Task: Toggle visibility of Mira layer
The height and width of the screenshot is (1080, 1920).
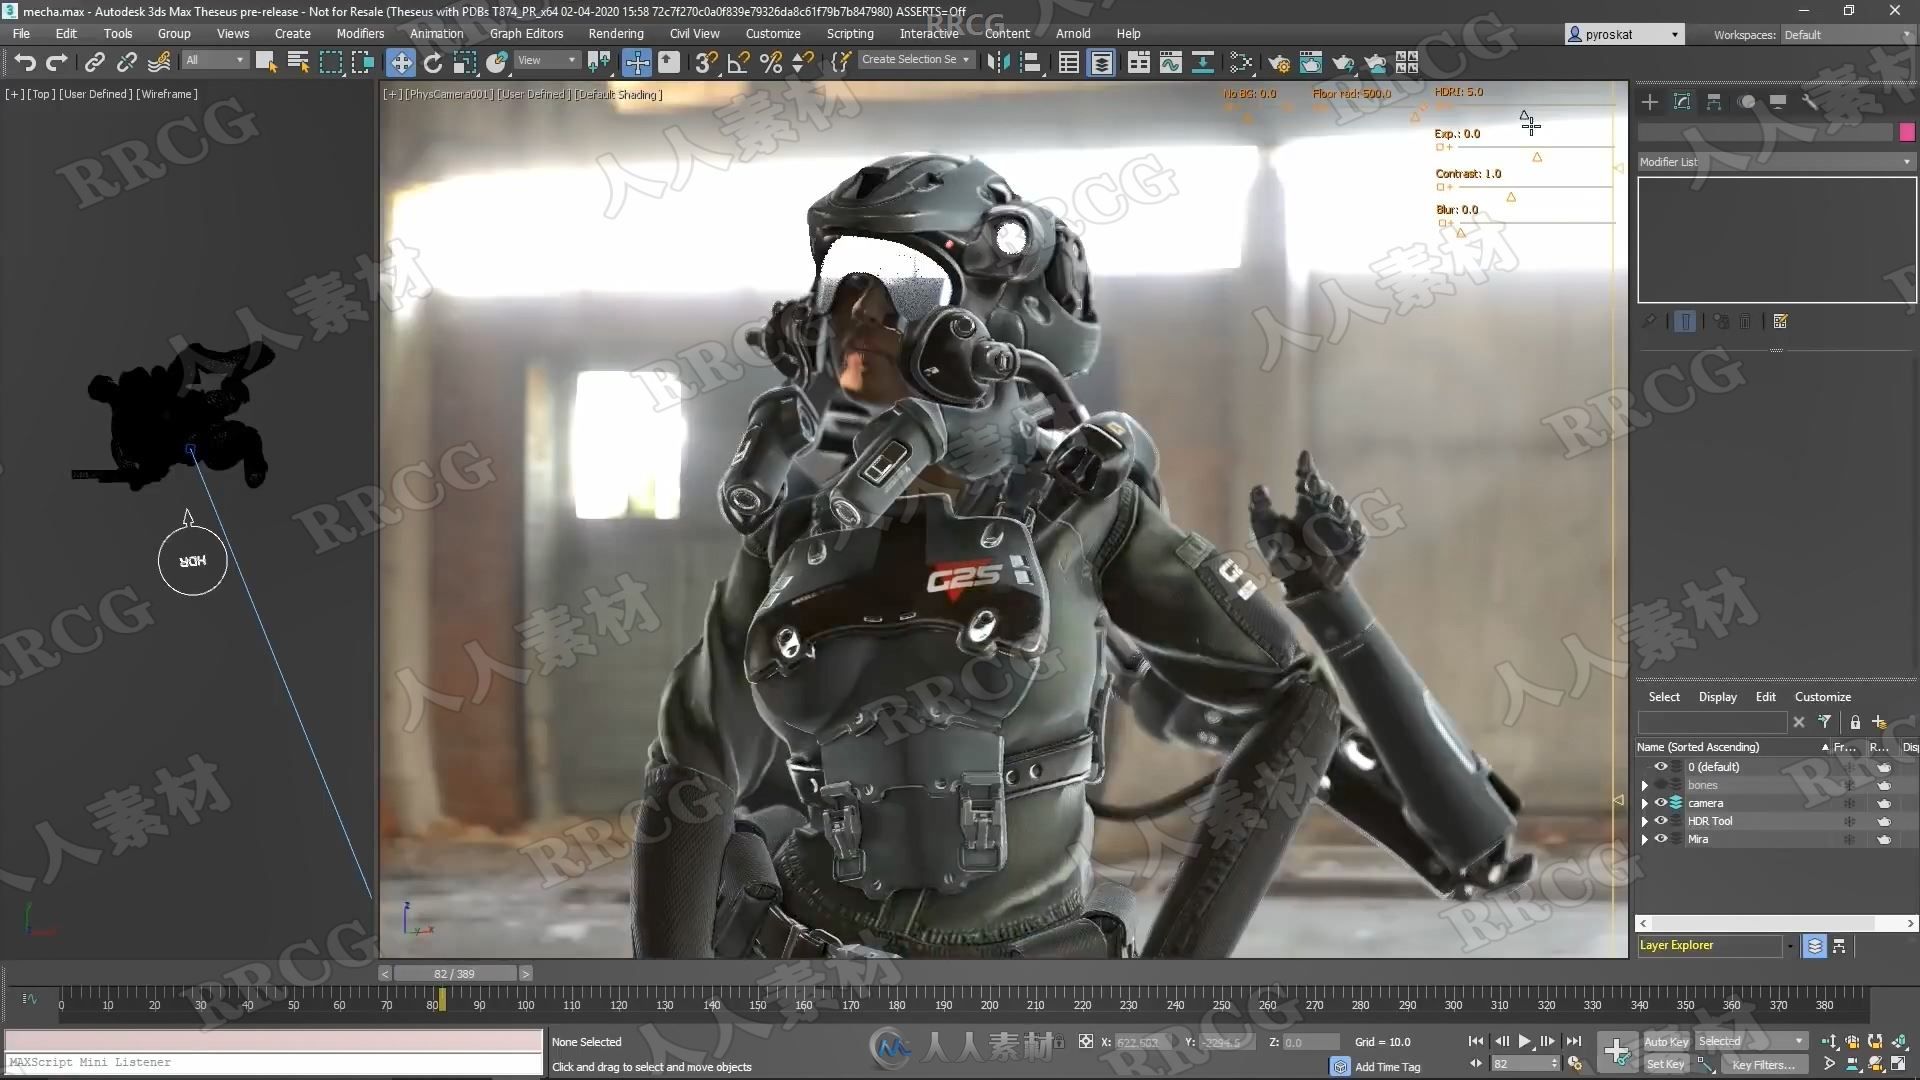Action: (1660, 839)
